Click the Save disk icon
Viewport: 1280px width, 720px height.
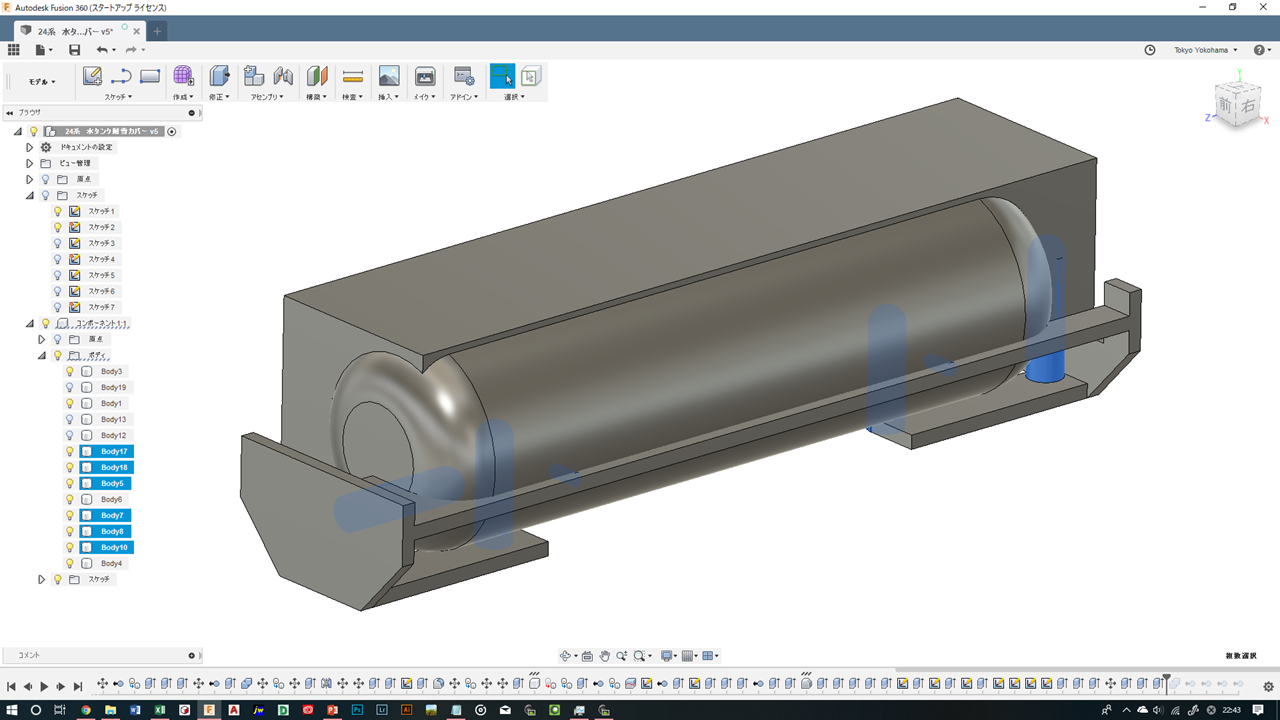[x=74, y=50]
